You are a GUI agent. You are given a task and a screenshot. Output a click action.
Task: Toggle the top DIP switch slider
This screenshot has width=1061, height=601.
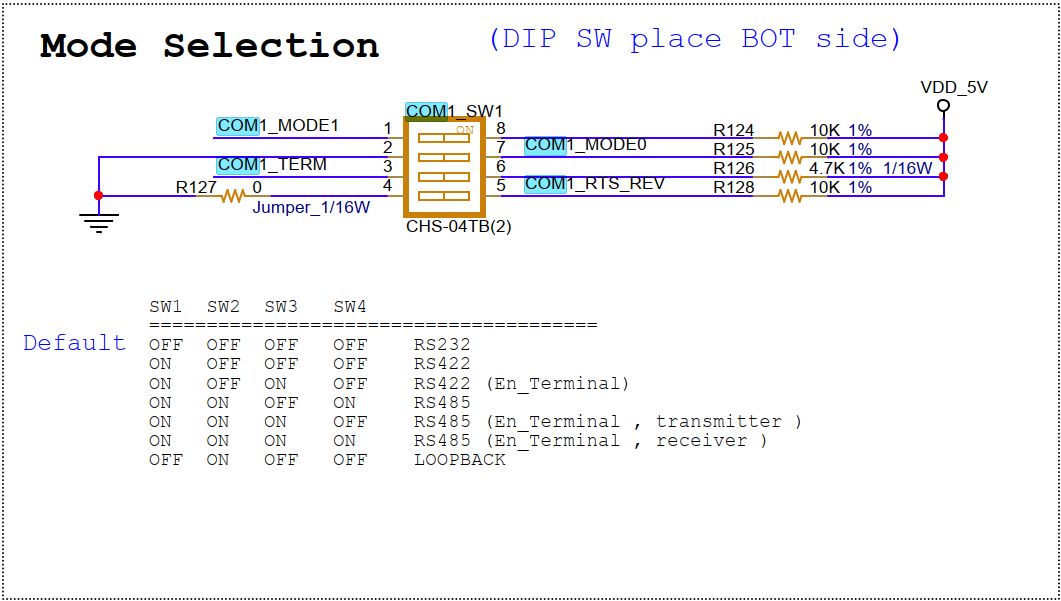coord(444,138)
